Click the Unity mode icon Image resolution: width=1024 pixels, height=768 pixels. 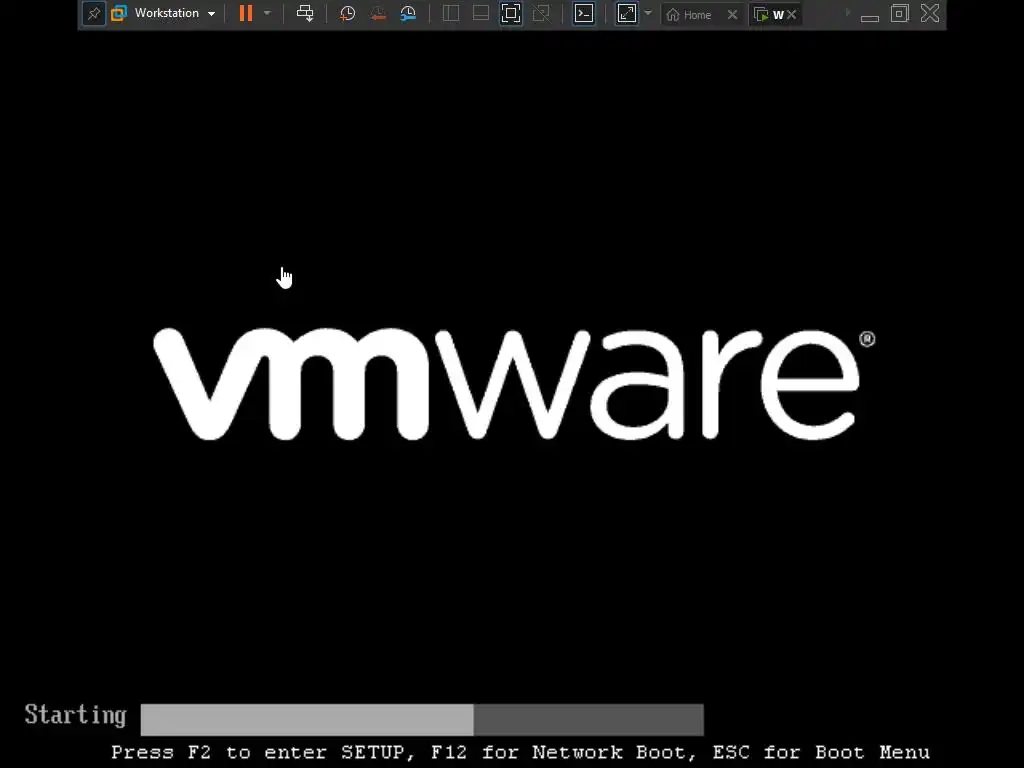click(x=541, y=13)
